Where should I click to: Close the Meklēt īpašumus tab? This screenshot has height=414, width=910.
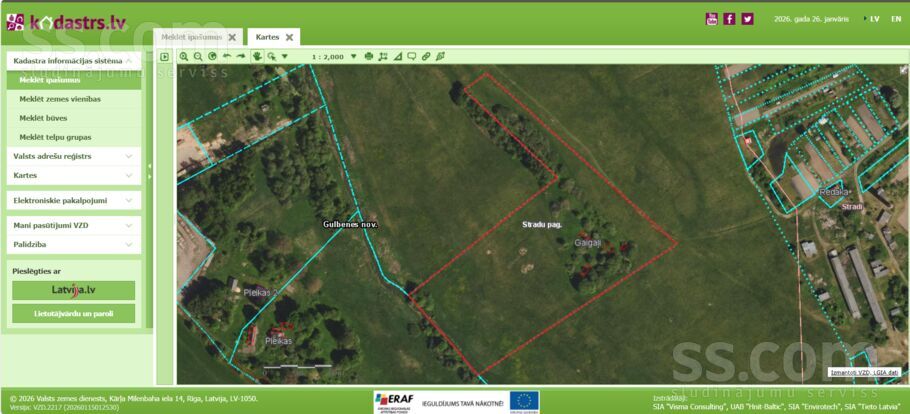232,37
